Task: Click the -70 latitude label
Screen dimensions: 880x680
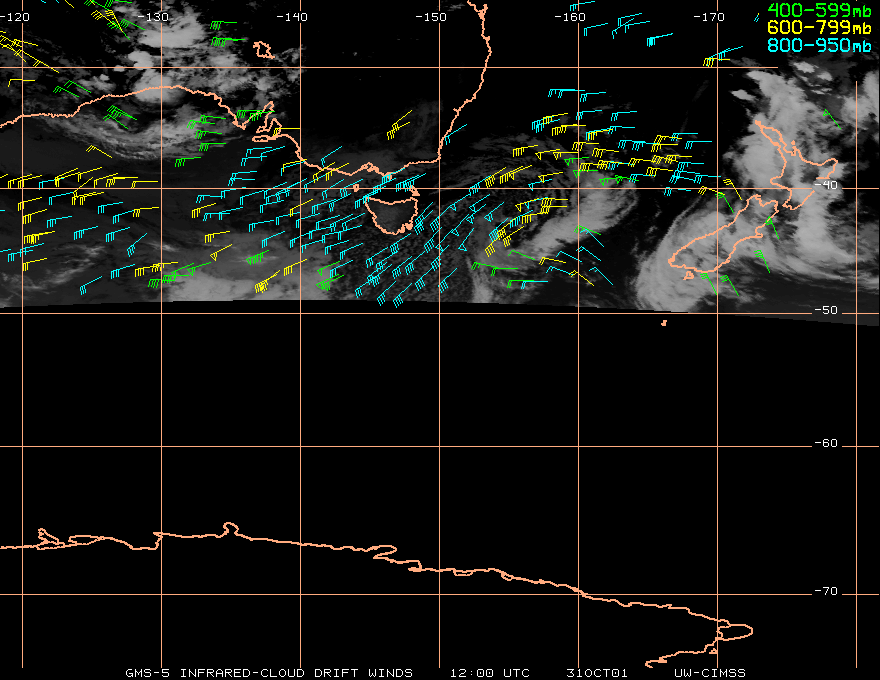Action: tap(826, 591)
